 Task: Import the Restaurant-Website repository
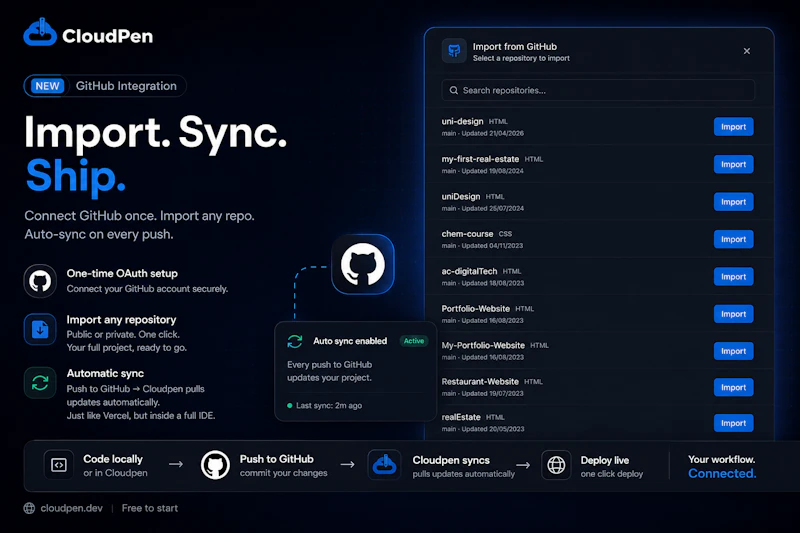point(733,387)
